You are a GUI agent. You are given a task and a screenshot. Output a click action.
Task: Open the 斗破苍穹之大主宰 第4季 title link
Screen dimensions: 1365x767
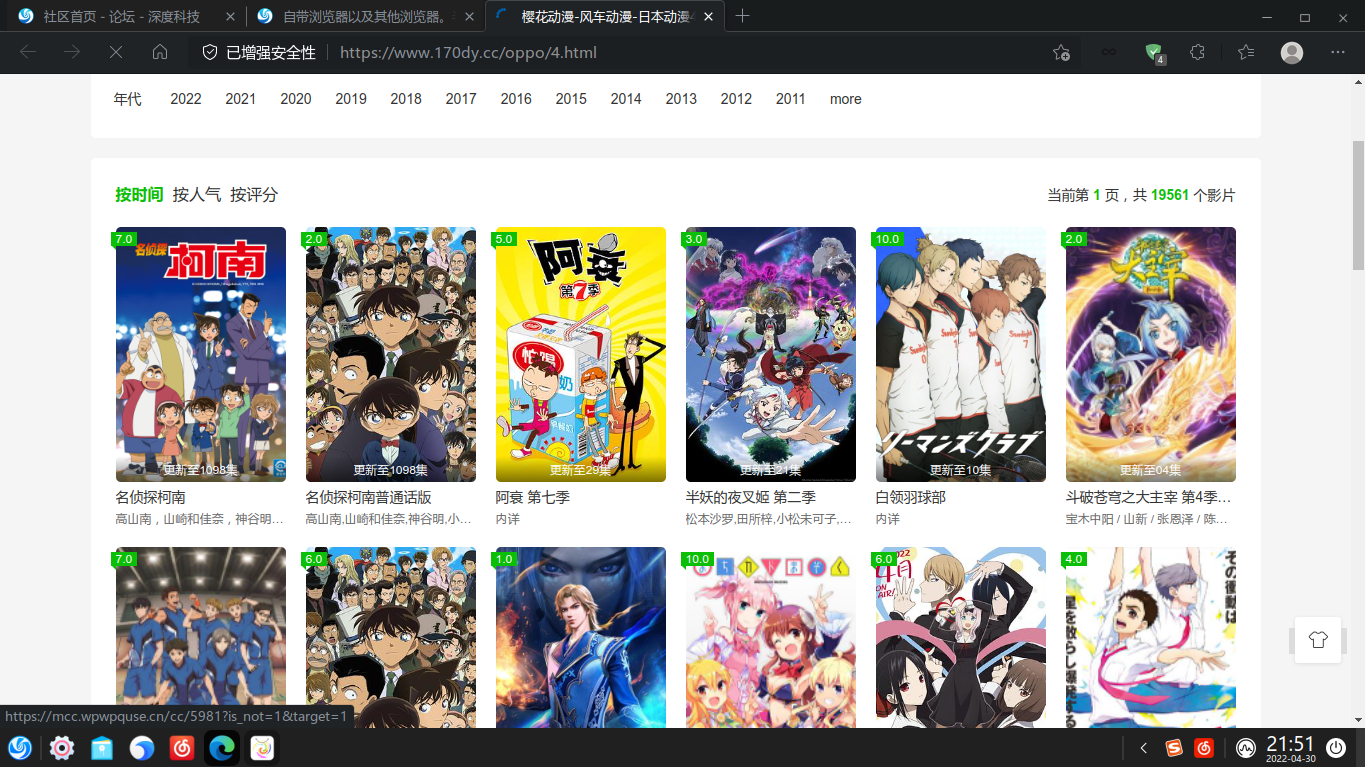click(1149, 497)
